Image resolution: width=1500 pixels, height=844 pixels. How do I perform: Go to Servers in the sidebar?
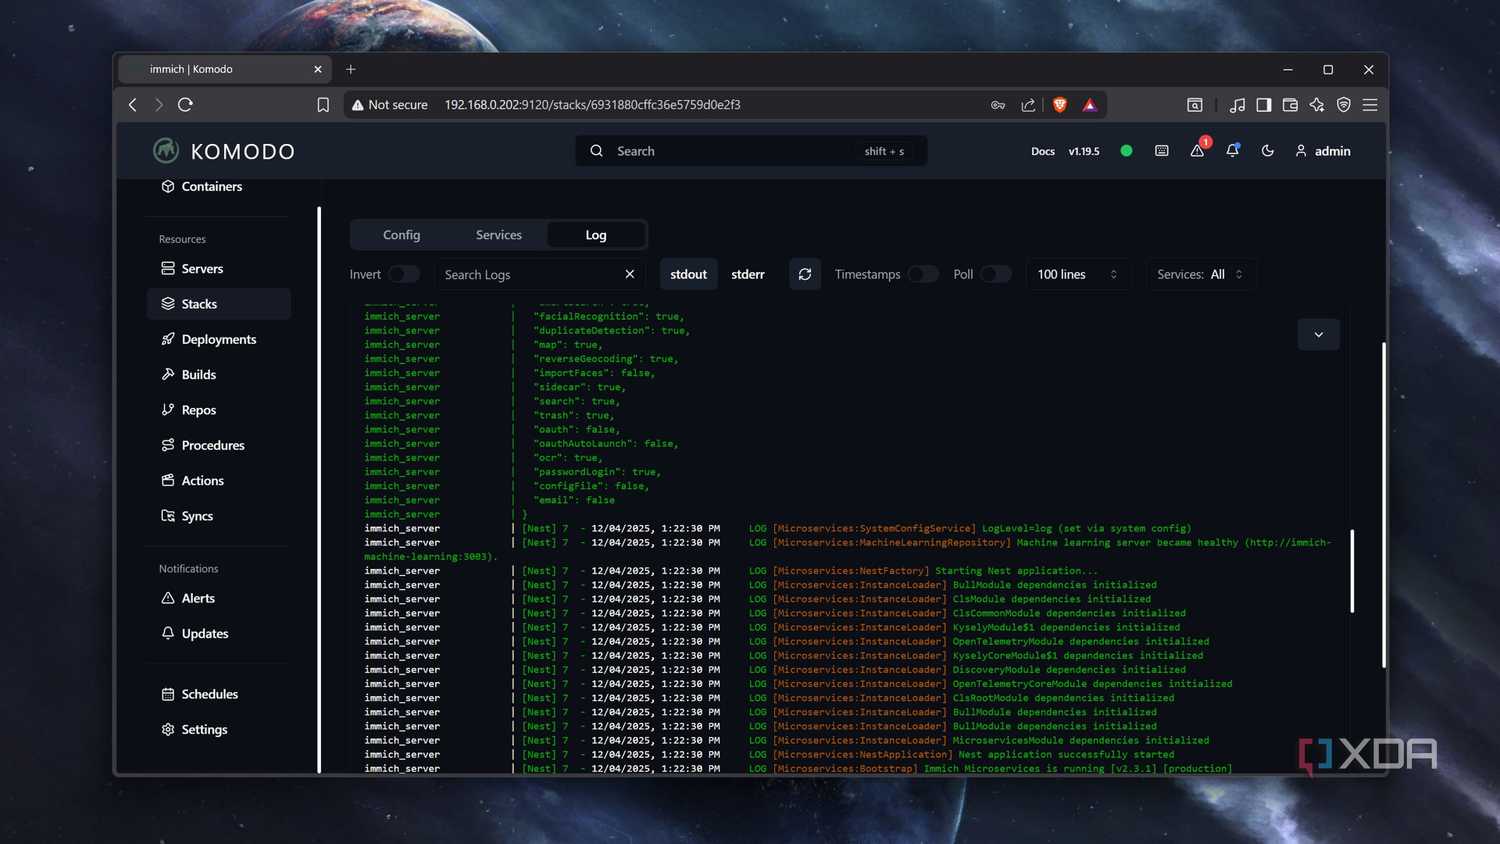pos(192,268)
